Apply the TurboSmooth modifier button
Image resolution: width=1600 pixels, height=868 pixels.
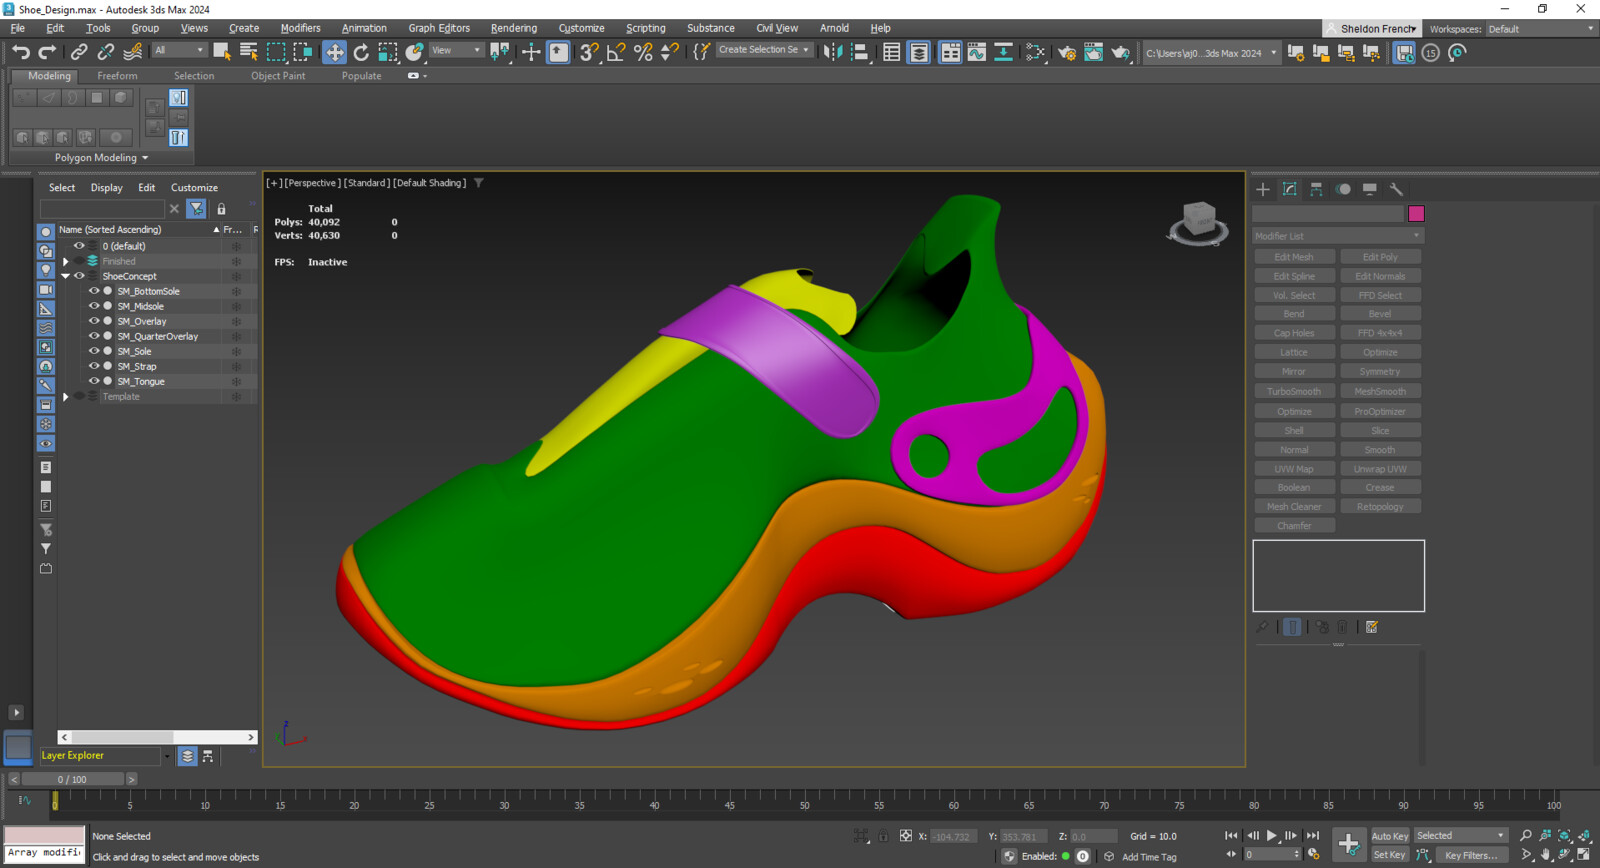click(x=1294, y=392)
